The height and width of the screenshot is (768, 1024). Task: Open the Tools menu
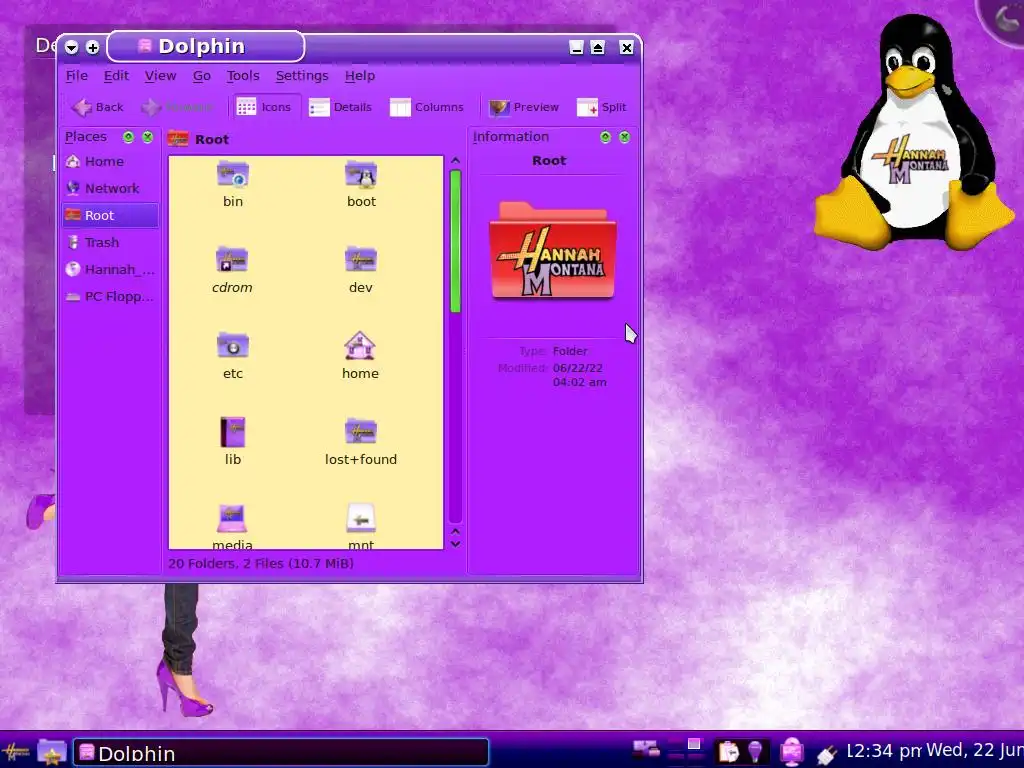pyautogui.click(x=243, y=76)
